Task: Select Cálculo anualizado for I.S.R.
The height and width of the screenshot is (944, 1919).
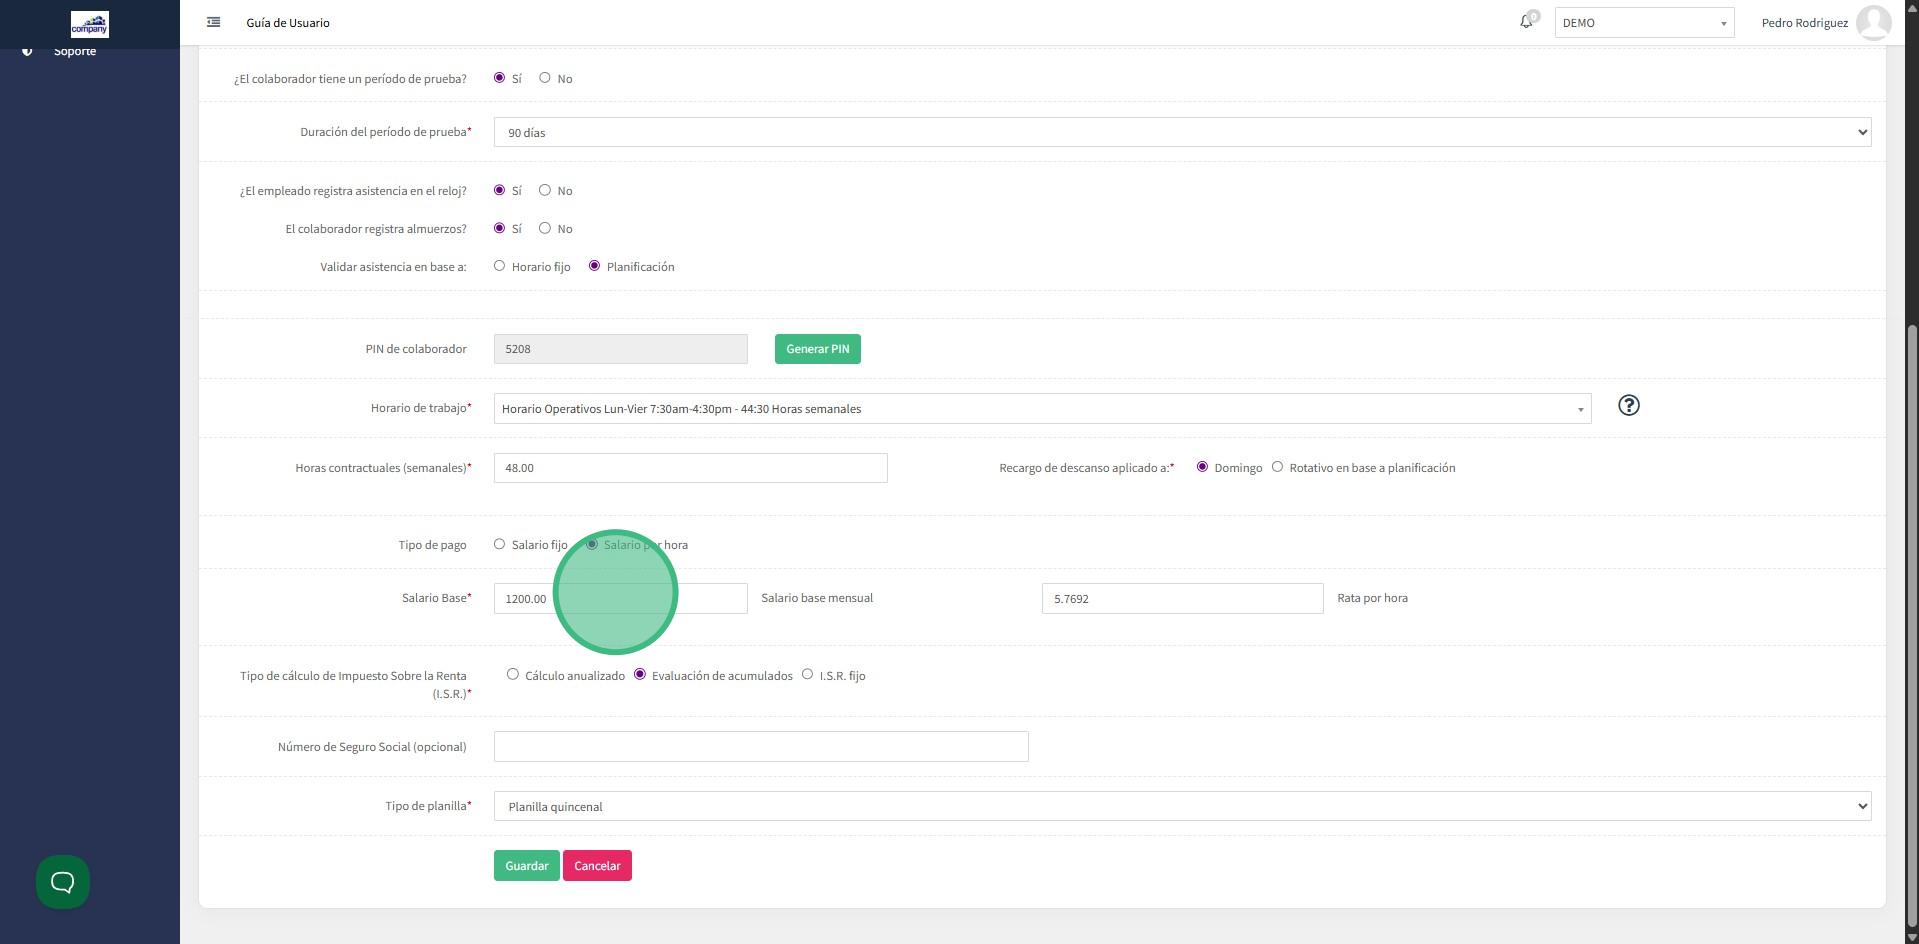Action: [513, 675]
